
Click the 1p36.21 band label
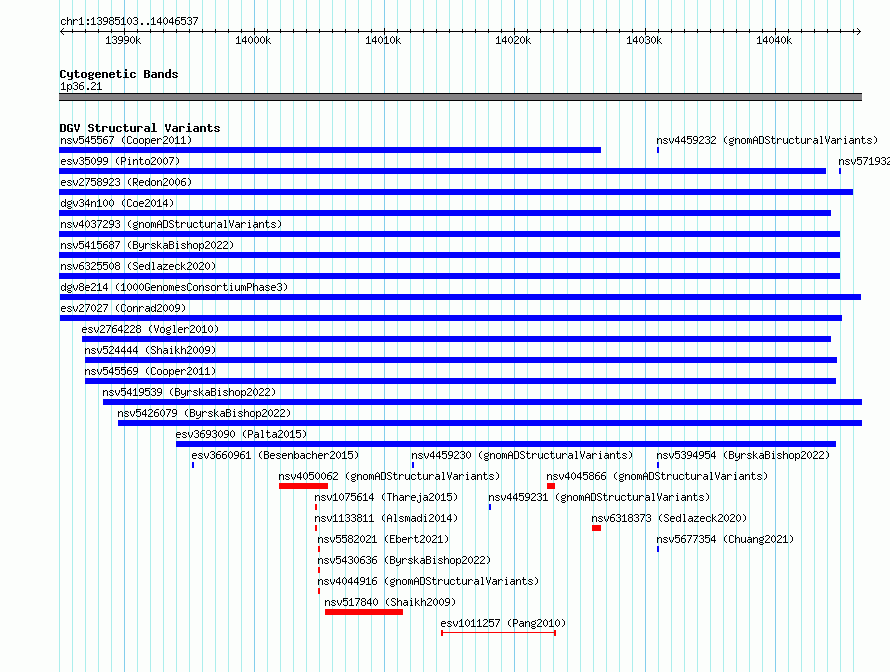pos(81,86)
